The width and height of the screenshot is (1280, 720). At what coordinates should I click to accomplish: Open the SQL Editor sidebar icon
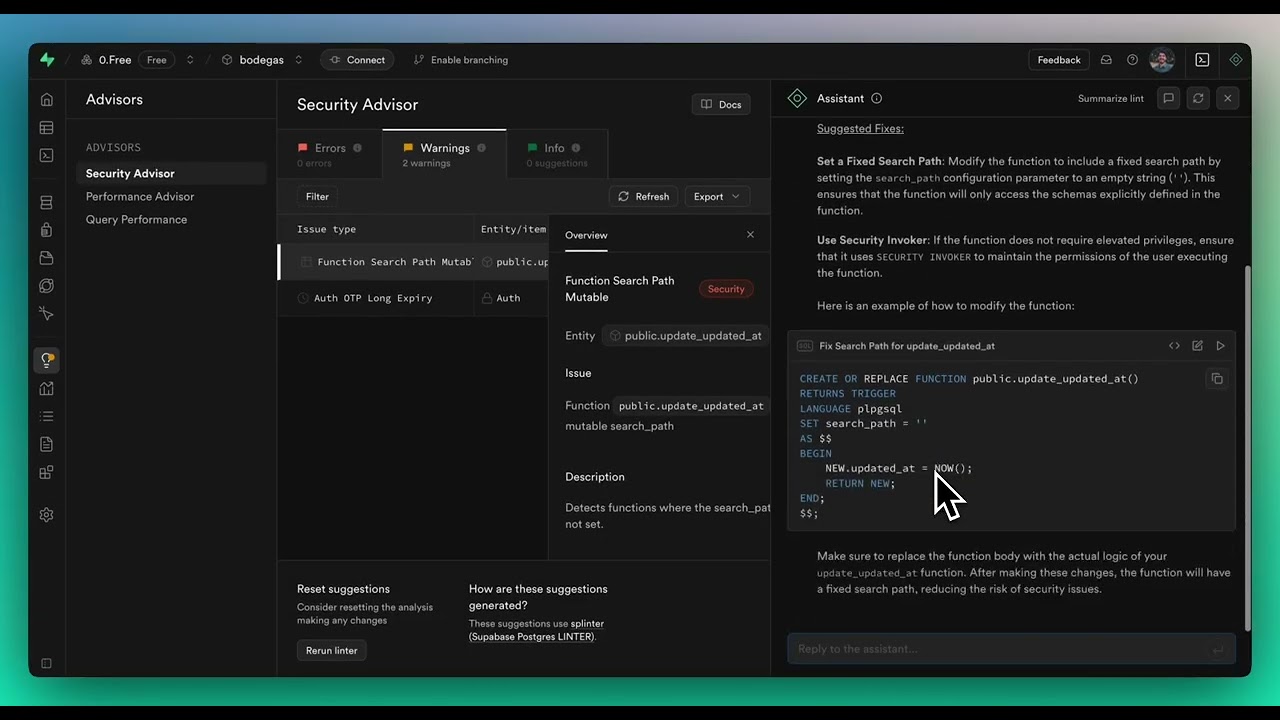pos(46,155)
